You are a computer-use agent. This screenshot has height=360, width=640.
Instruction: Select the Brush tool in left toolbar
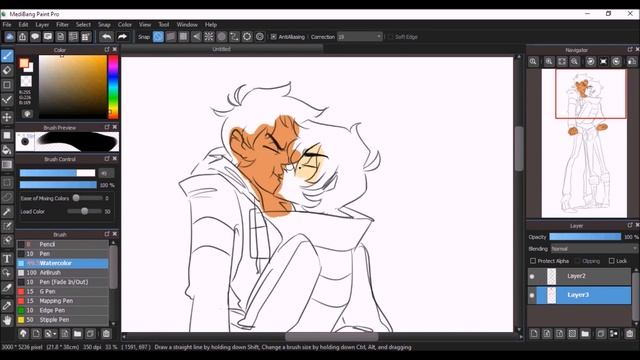(7, 56)
